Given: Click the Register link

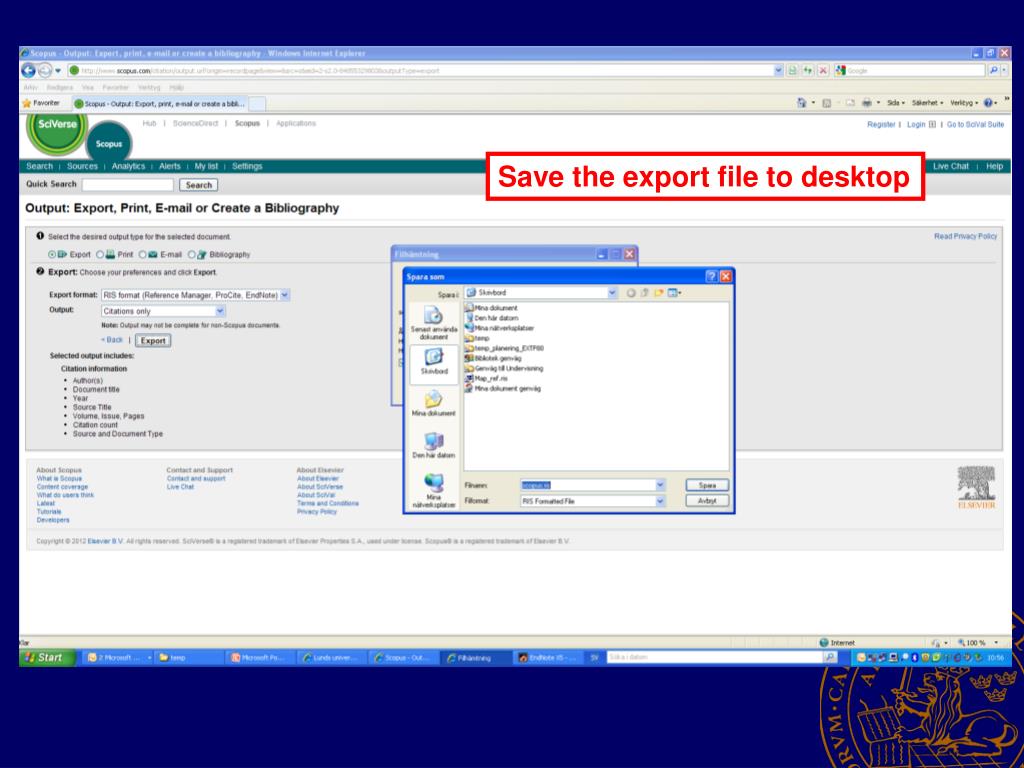Looking at the screenshot, I should 881,125.
